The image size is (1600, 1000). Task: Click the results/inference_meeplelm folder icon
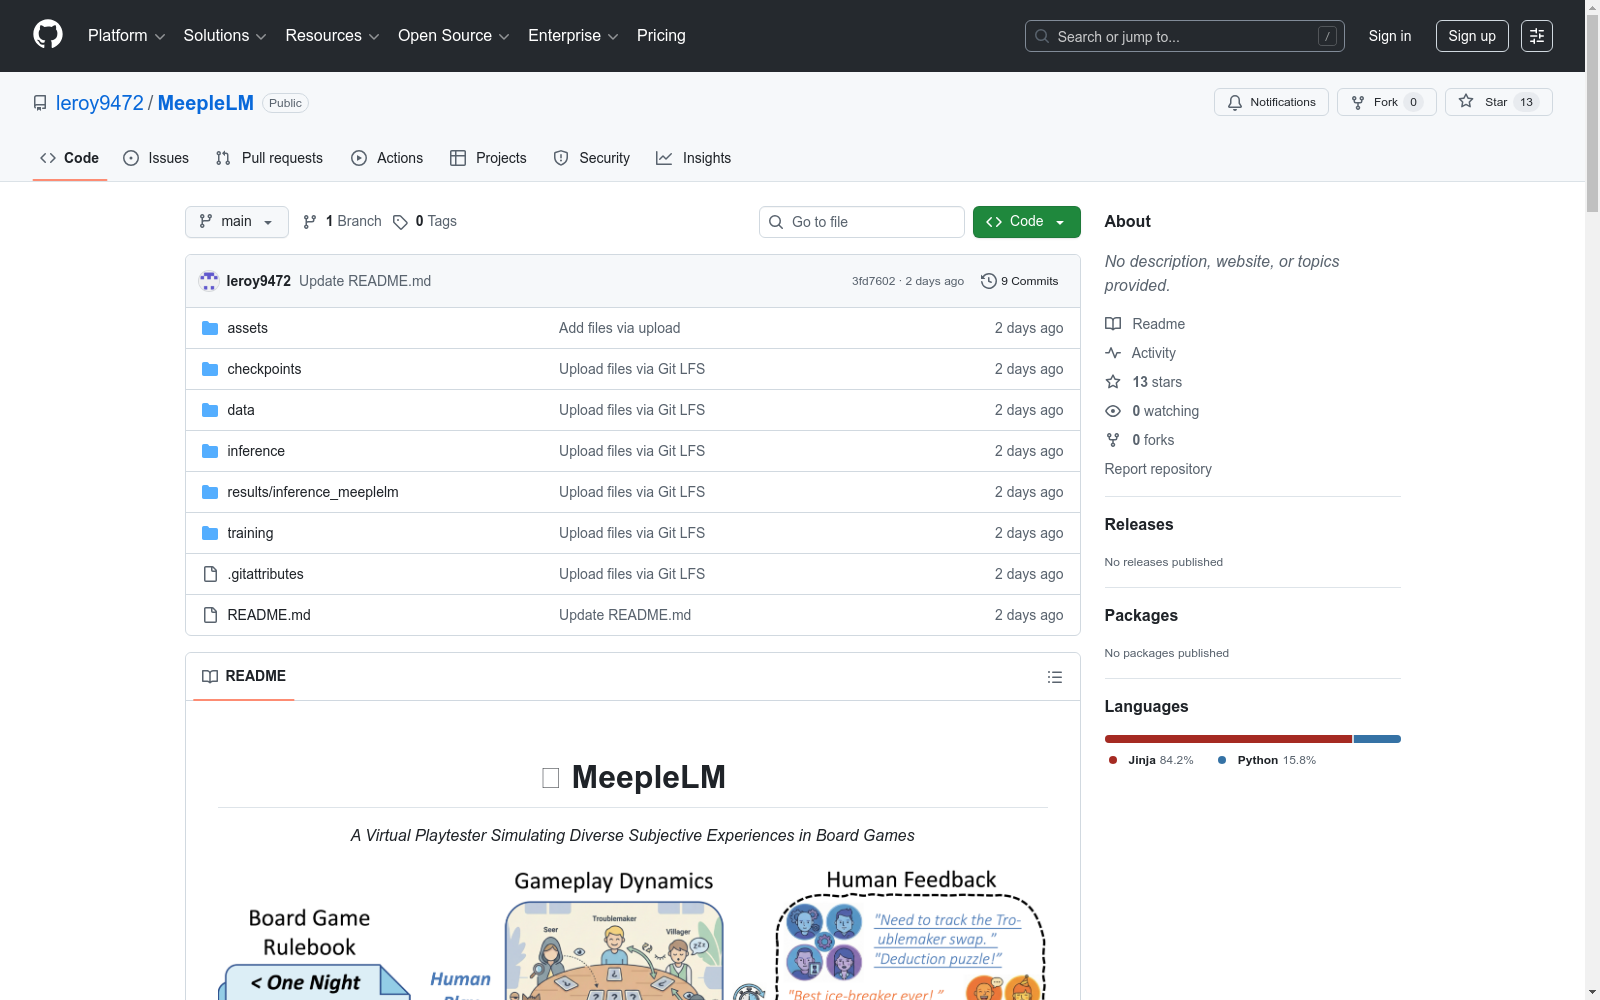210,492
